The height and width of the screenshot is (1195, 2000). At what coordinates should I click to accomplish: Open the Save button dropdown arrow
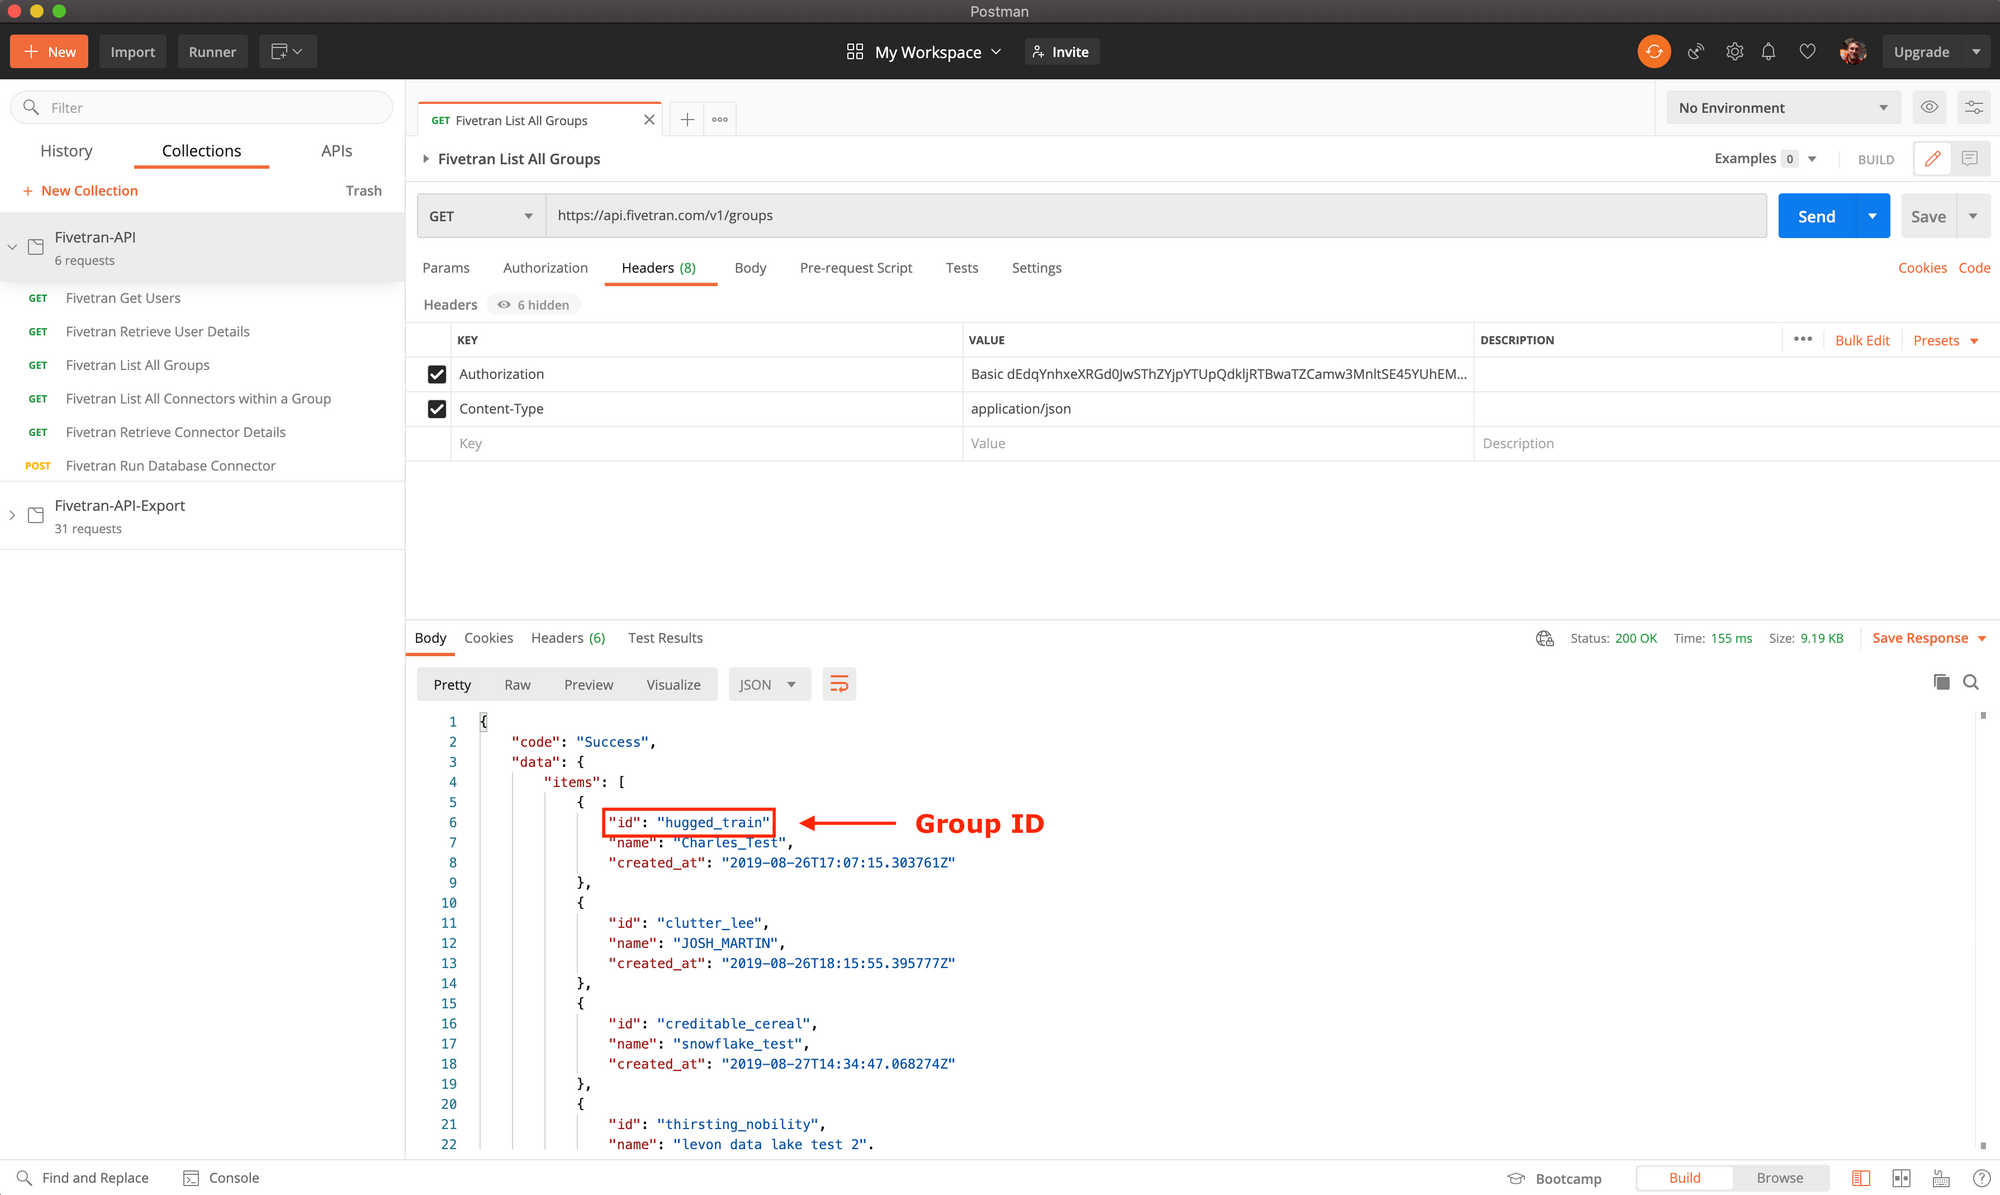[x=1973, y=216]
